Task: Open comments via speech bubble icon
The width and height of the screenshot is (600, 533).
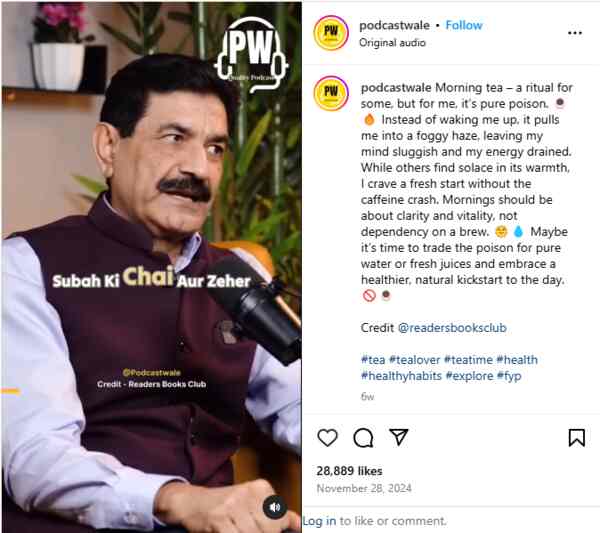Action: (x=363, y=438)
